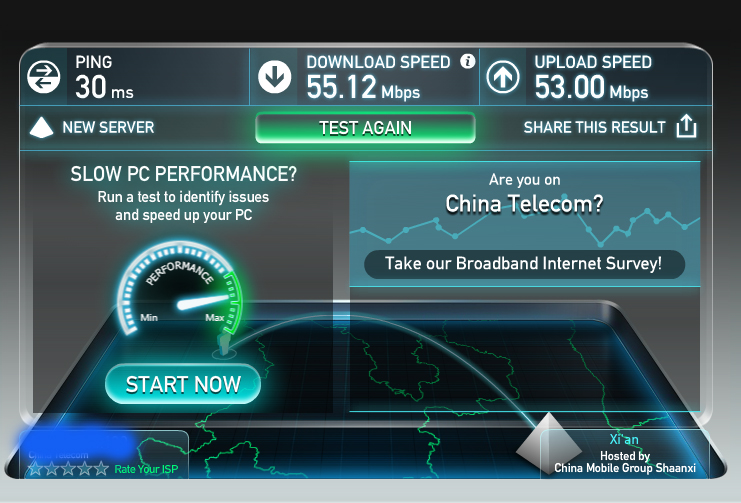Select NEW SERVER option
This screenshot has height=503, width=741.
pyautogui.click(x=108, y=127)
